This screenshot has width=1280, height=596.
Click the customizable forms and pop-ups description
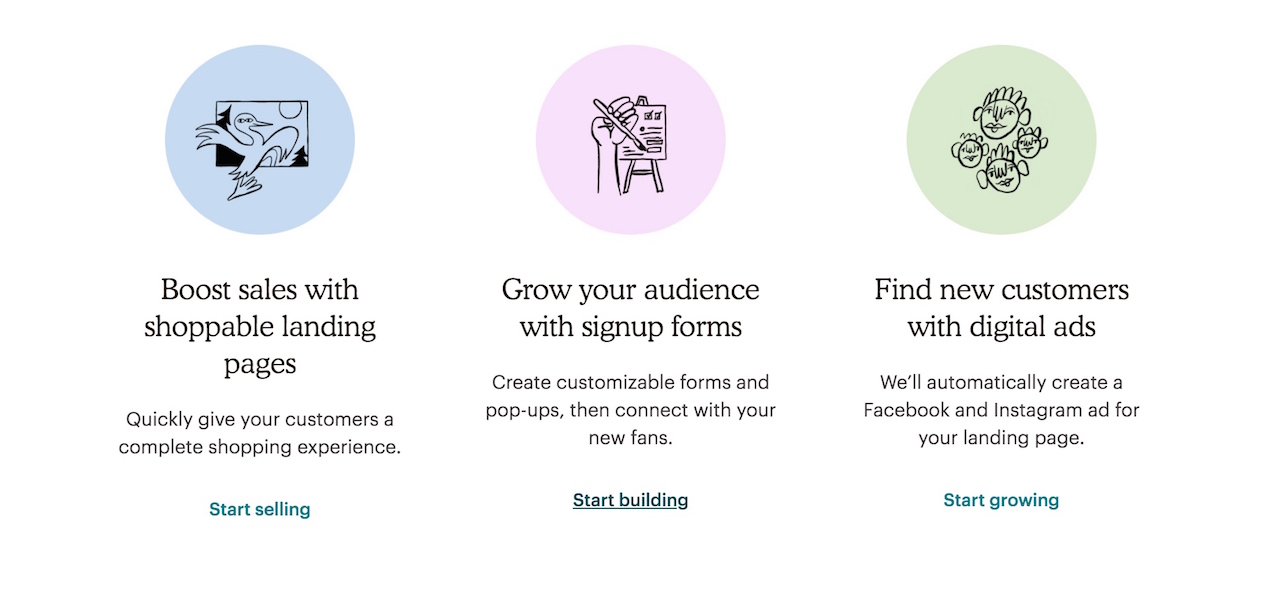pos(631,410)
